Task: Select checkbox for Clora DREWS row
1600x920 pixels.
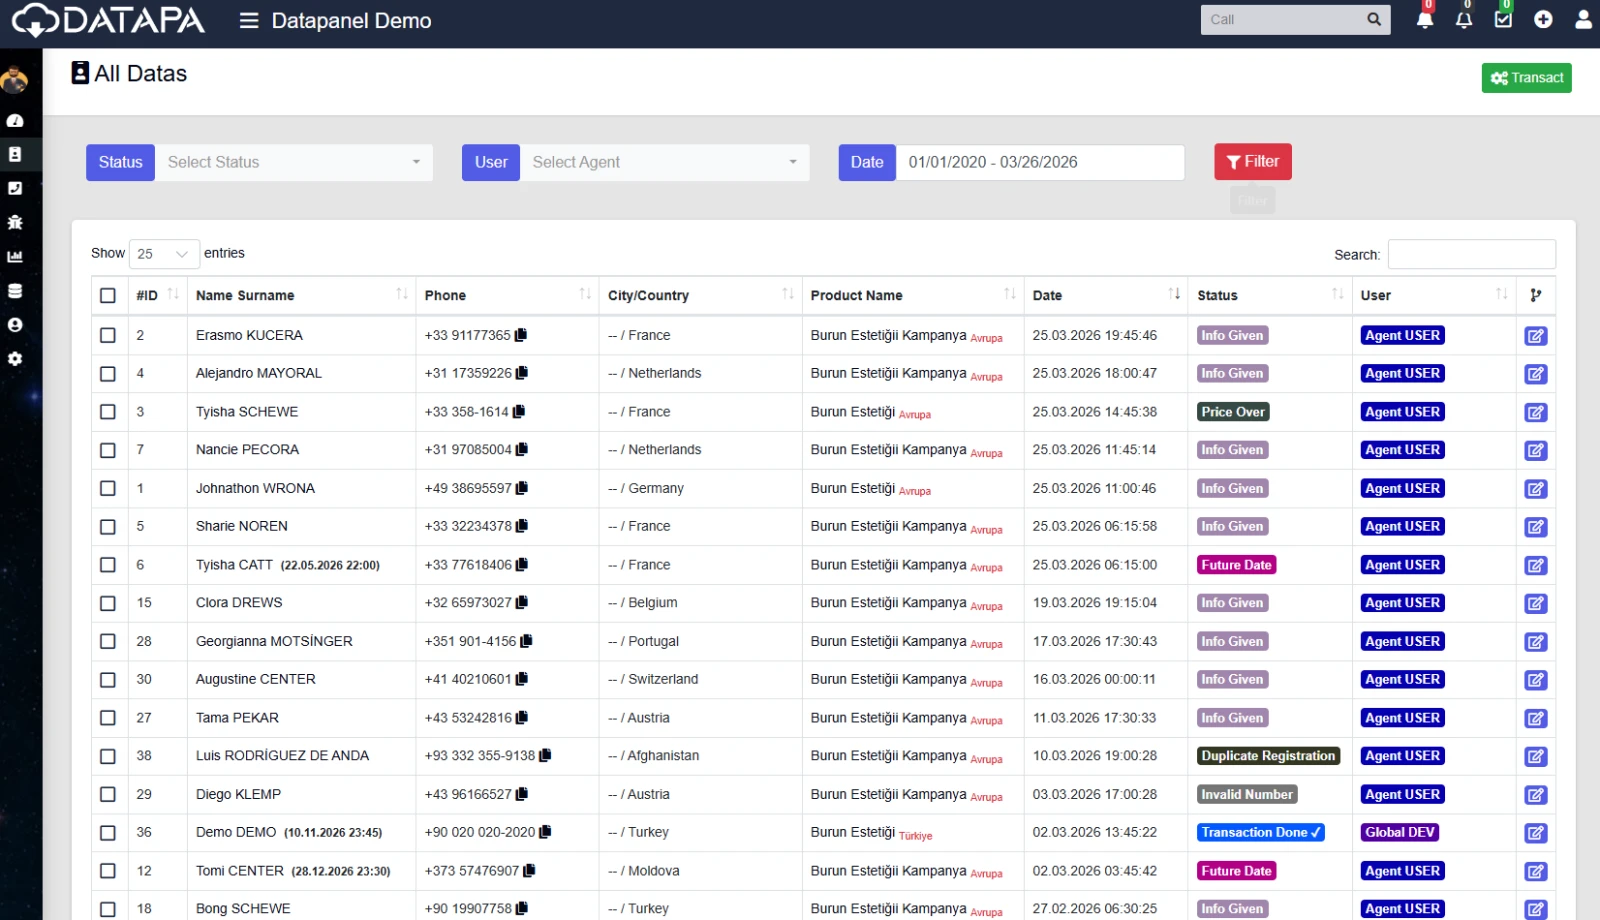Action: pos(108,603)
